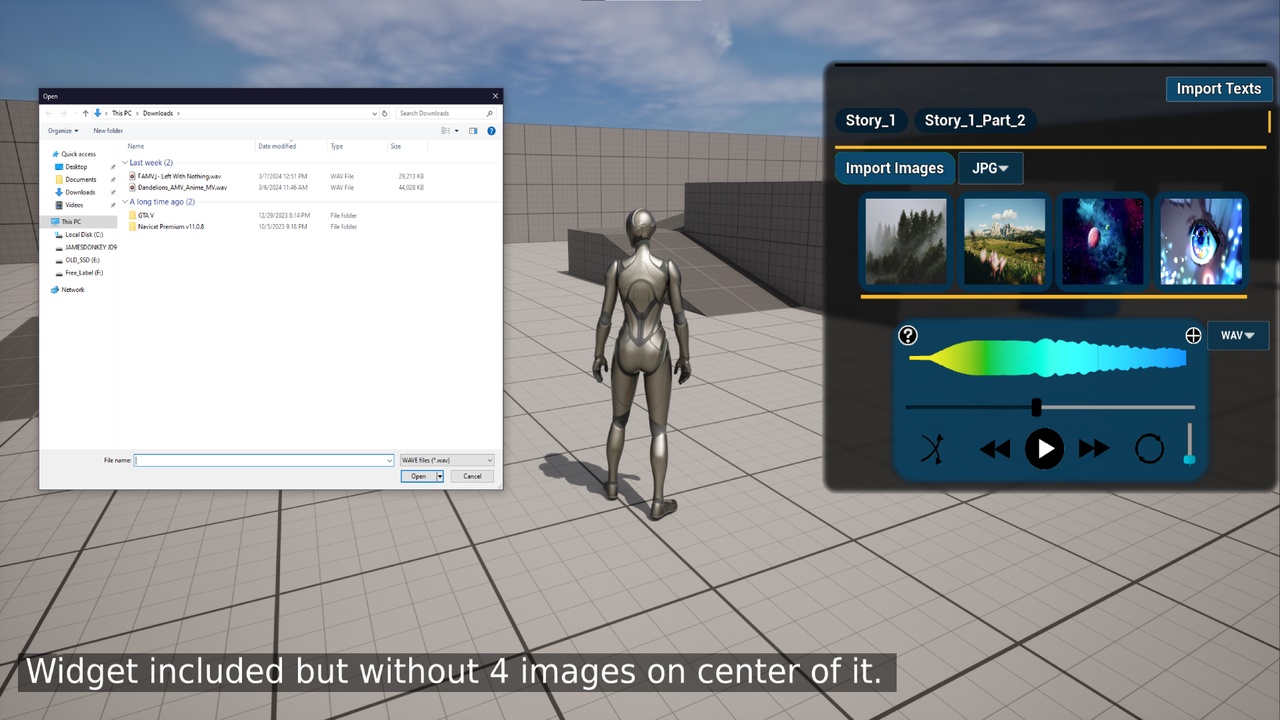Expand the WAVE files type filter combo box
1280x720 pixels.
click(x=447, y=460)
